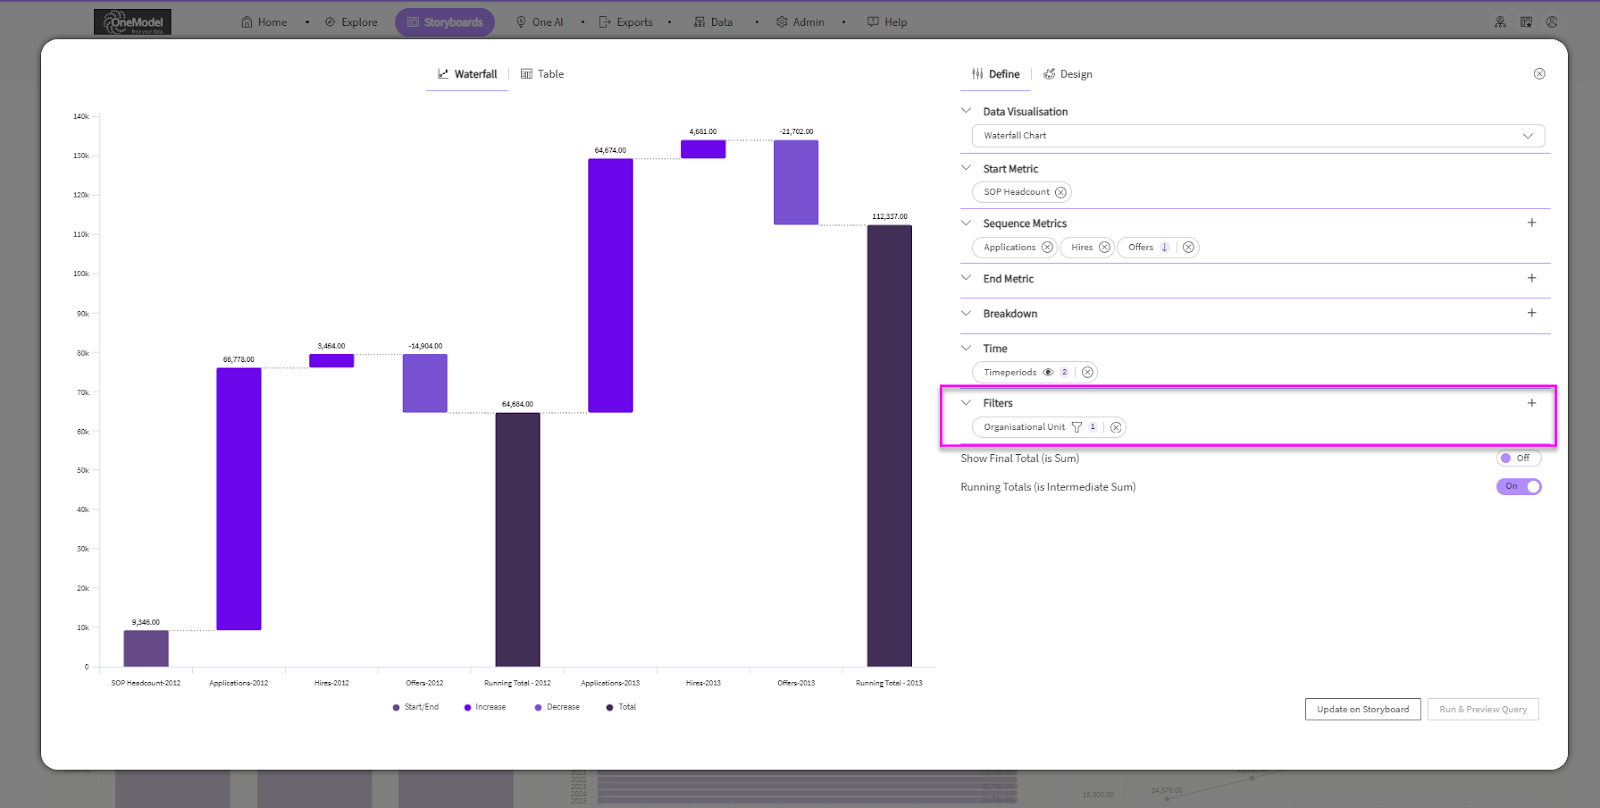Toggle Show Final Total switch
1600x808 pixels.
(x=1518, y=458)
